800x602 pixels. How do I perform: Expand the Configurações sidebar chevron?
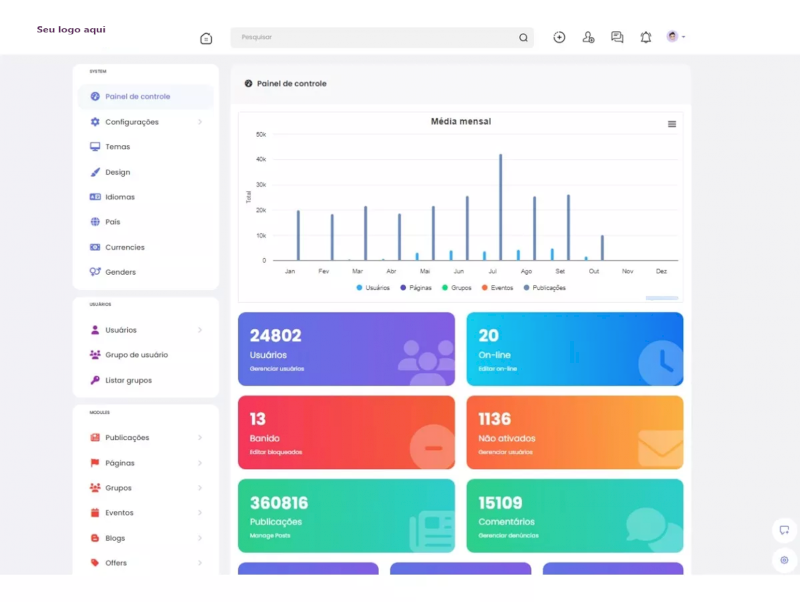[200, 122]
